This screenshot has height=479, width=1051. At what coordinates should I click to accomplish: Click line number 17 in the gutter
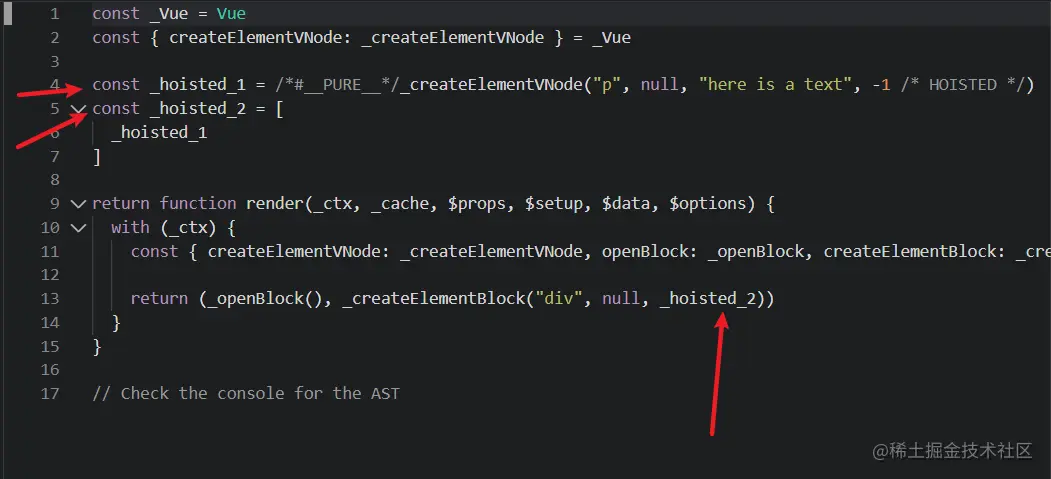pos(50,393)
